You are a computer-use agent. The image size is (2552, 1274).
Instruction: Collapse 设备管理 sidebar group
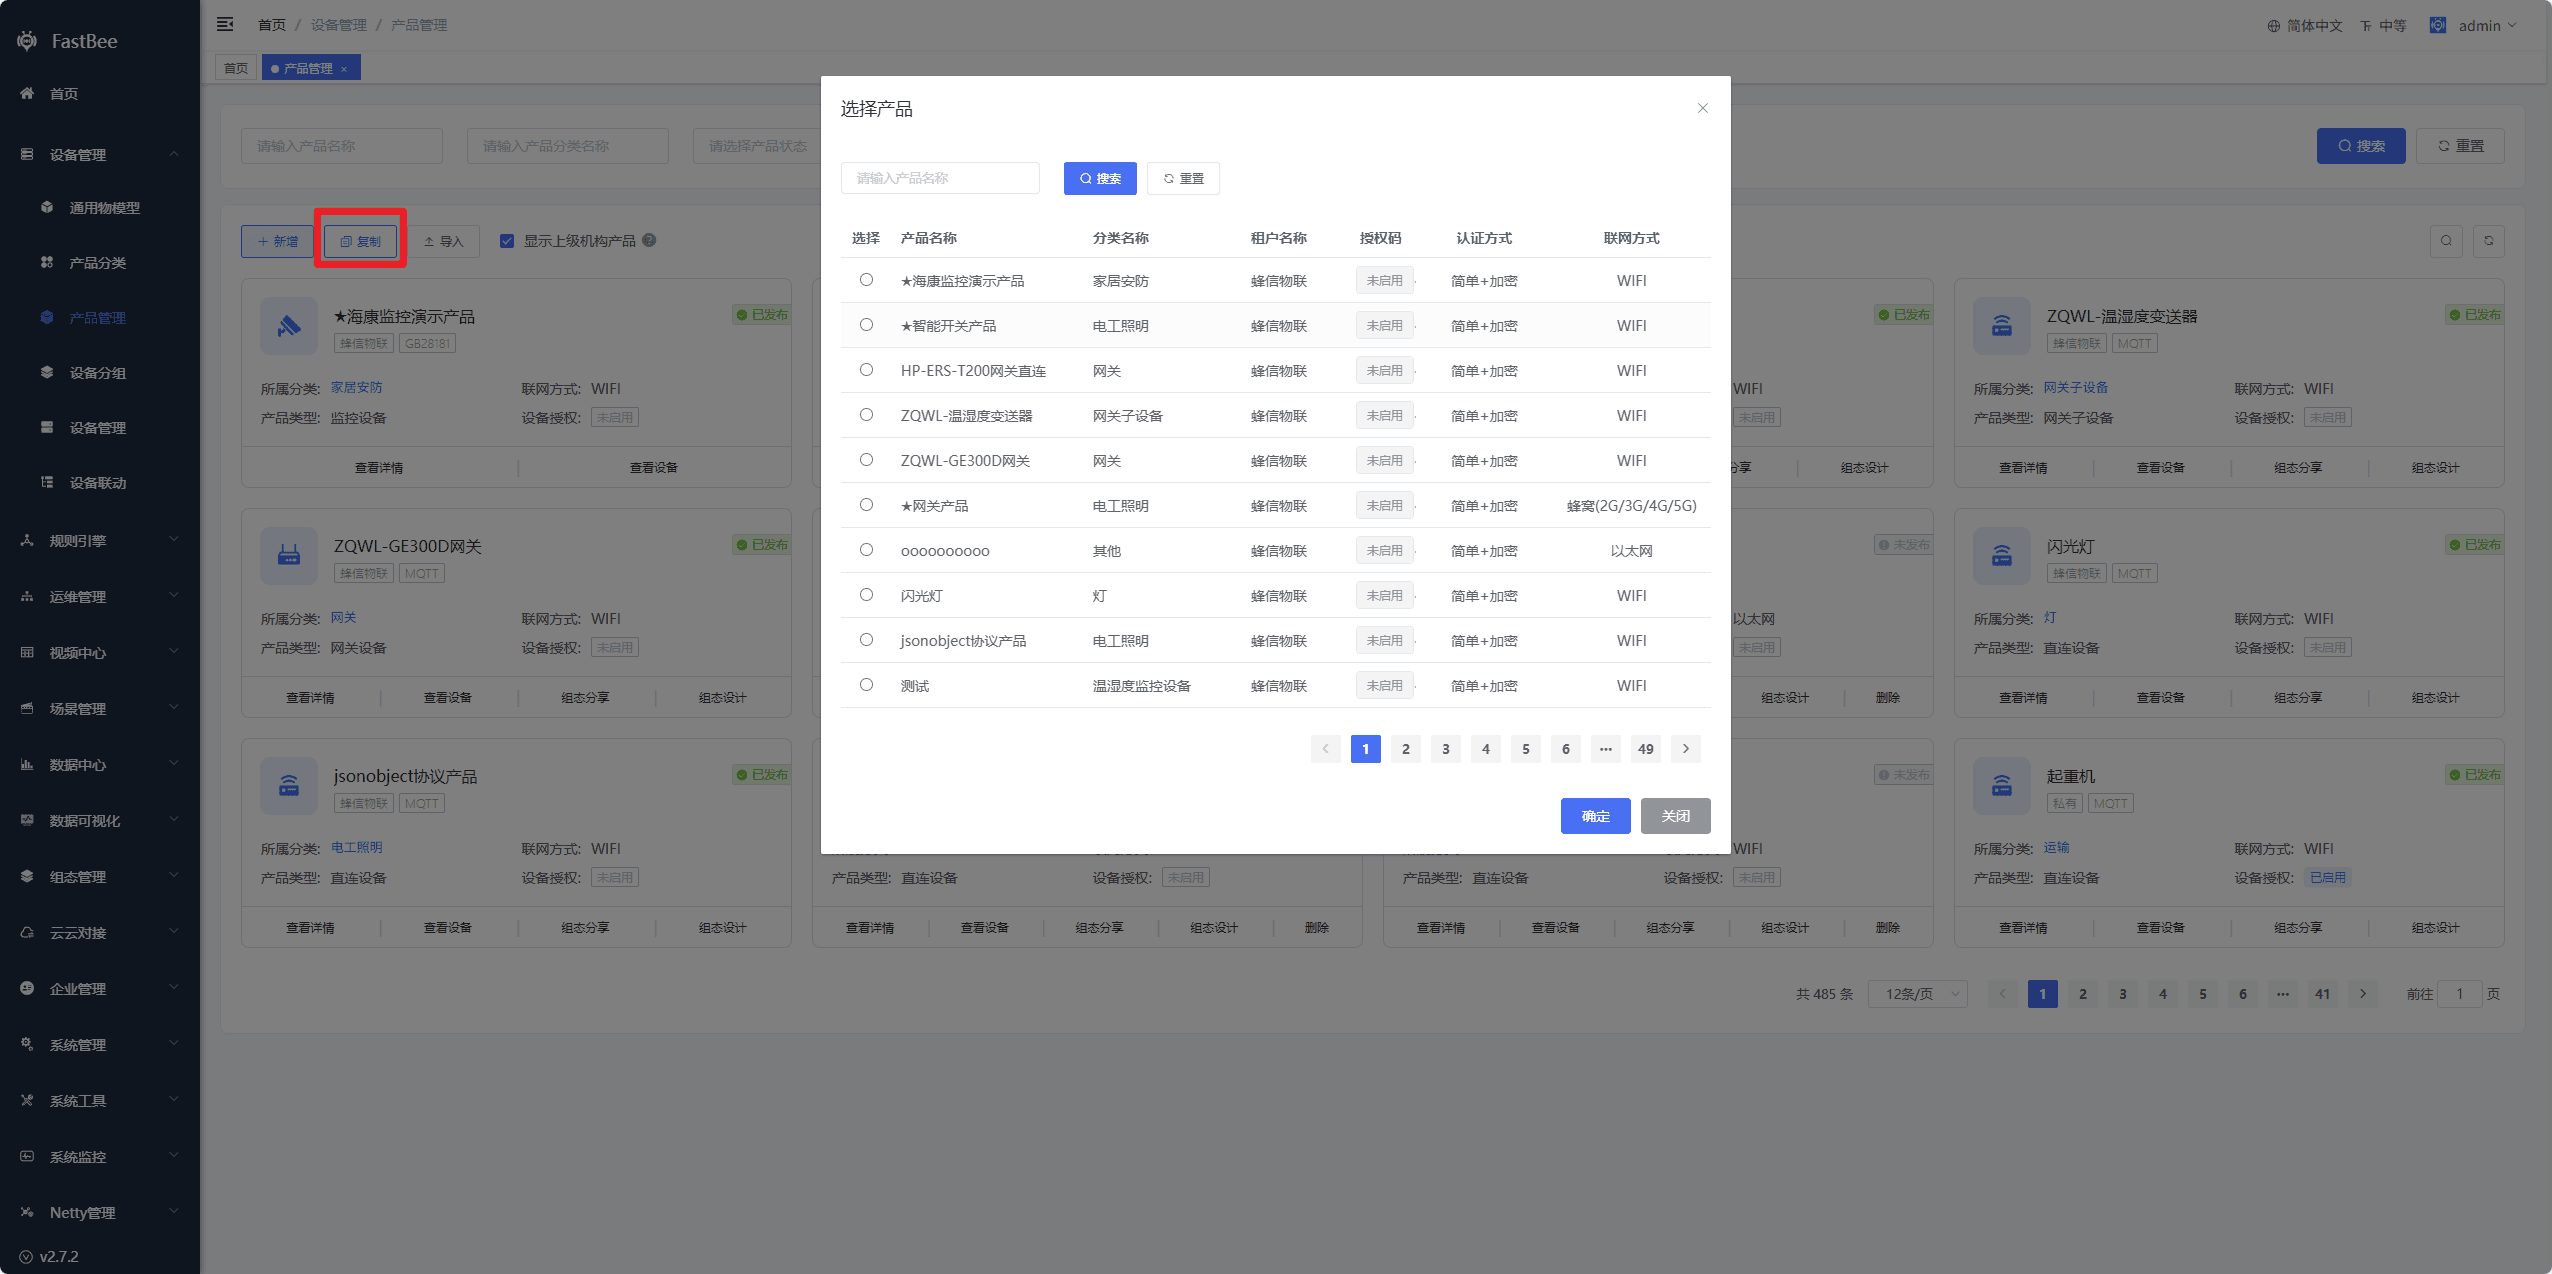pyautogui.click(x=100, y=155)
